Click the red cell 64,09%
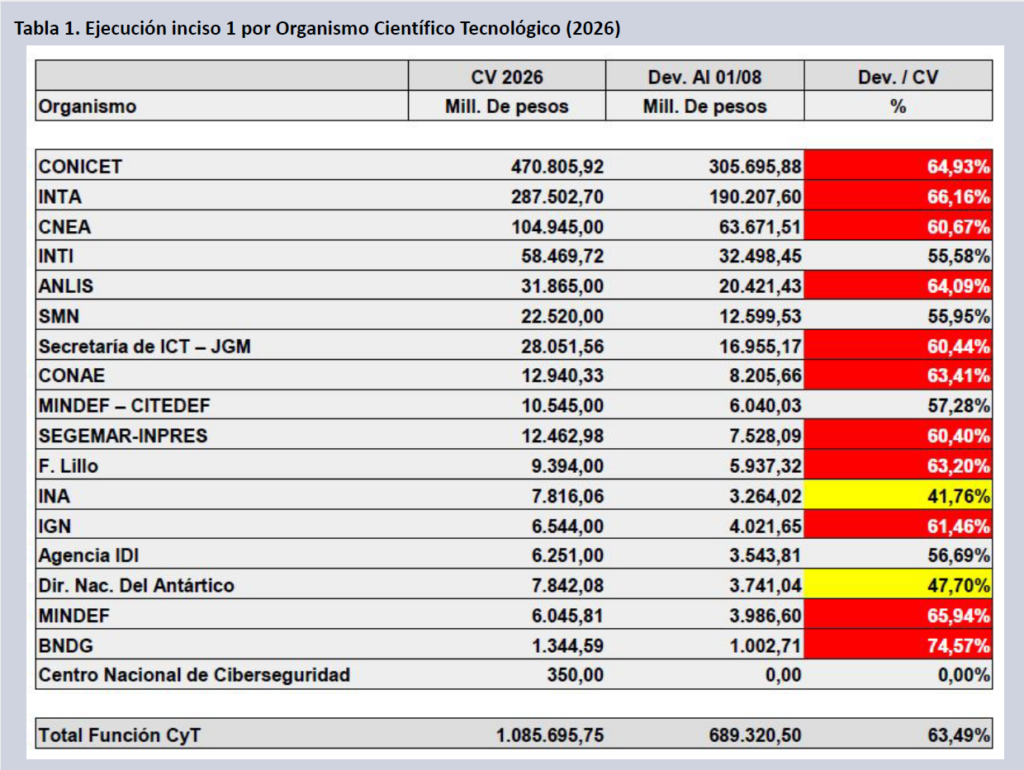This screenshot has width=1024, height=770. [898, 285]
